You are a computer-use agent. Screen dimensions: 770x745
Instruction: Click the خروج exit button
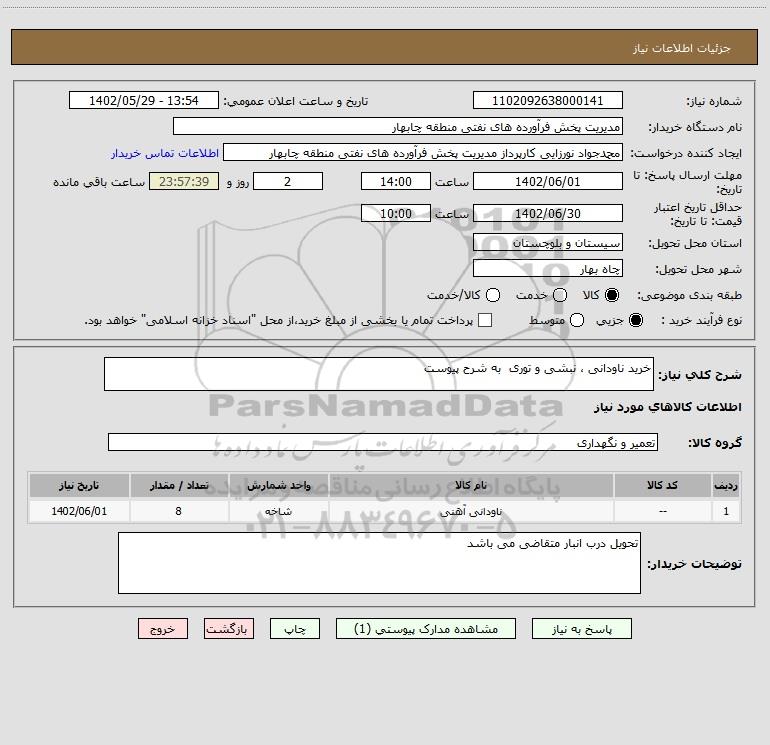click(x=163, y=629)
